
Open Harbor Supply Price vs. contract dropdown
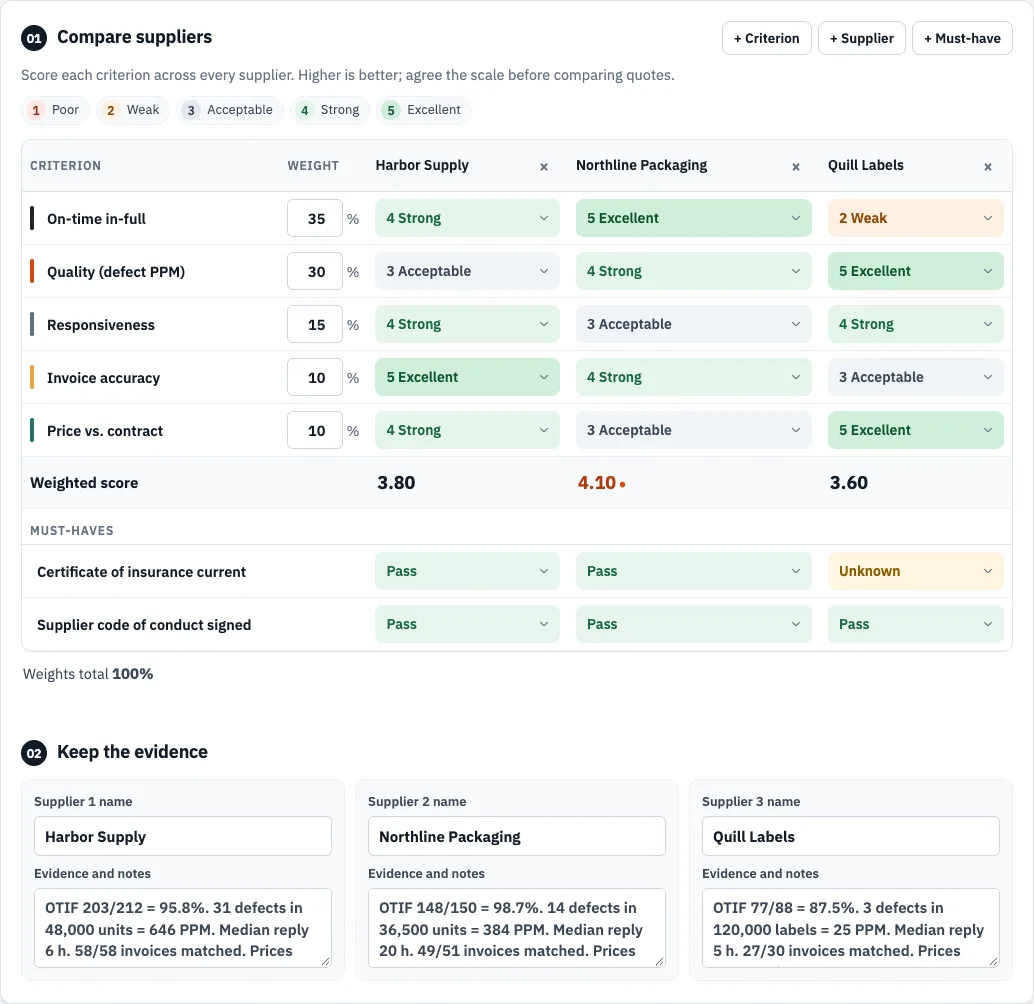[x=467, y=430]
